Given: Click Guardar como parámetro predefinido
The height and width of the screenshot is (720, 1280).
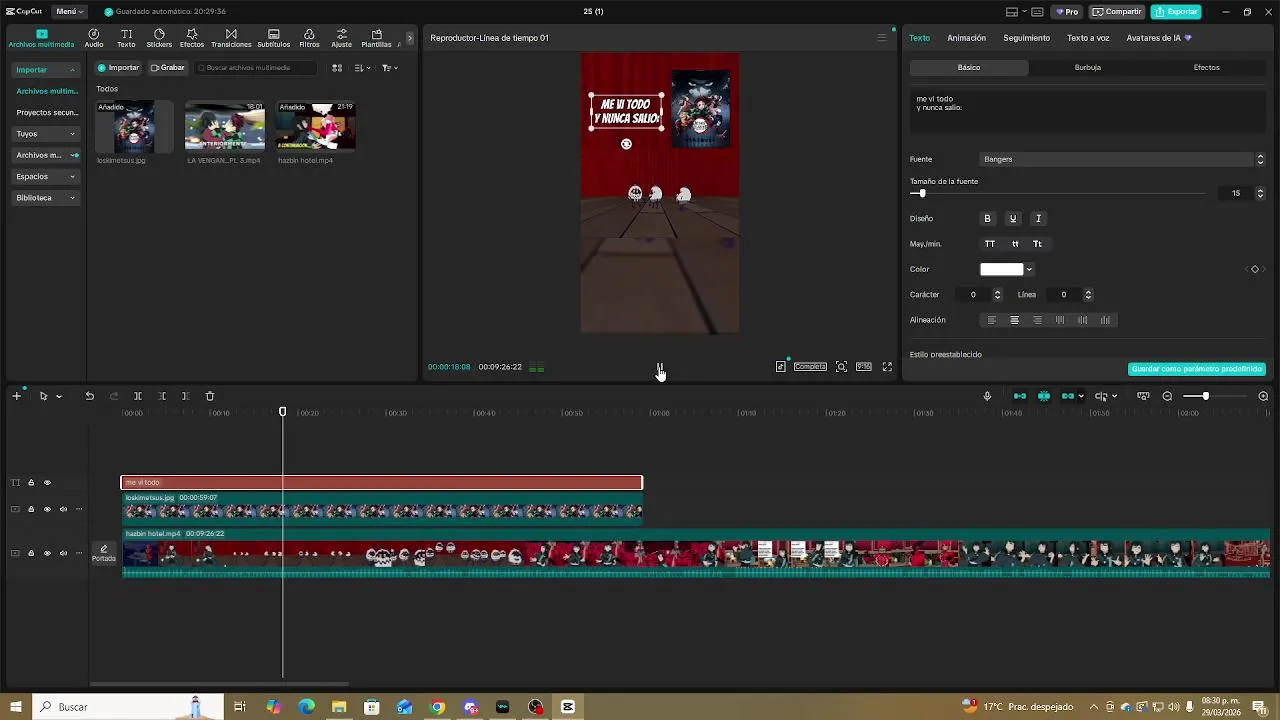Looking at the screenshot, I should click(x=1197, y=369).
